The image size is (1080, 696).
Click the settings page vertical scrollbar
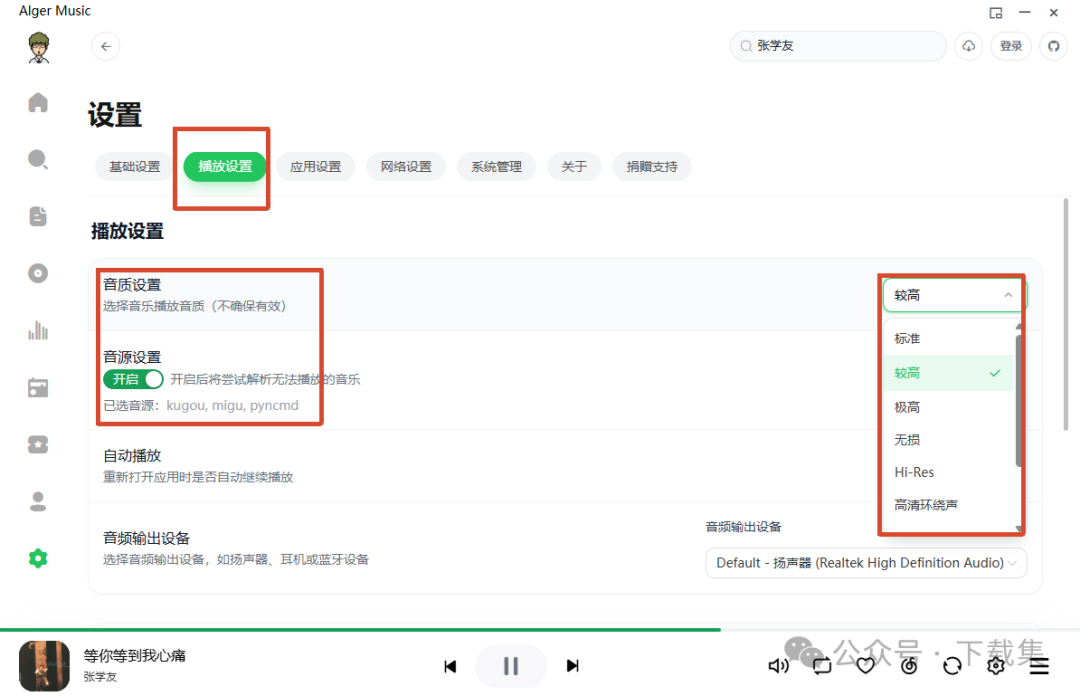(1066, 315)
